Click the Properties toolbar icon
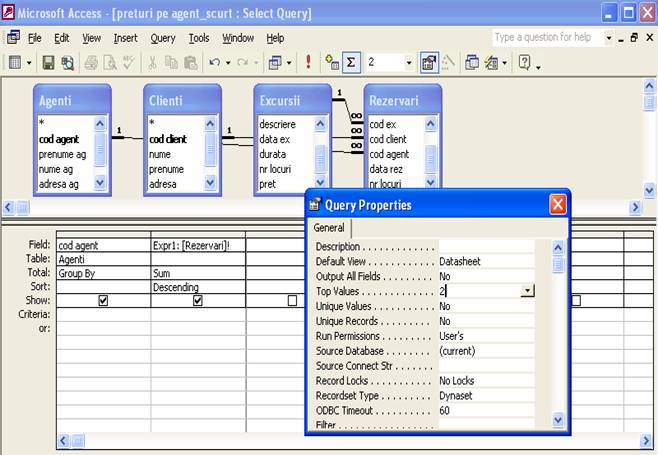This screenshot has height=455, width=658. coord(429,62)
